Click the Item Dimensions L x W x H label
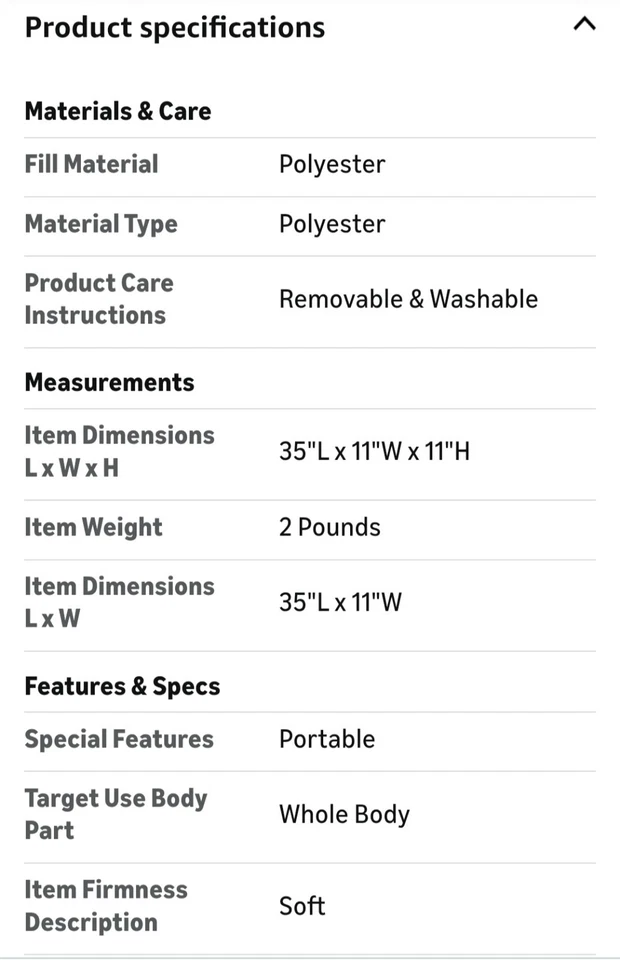This screenshot has height=960, width=620. [x=119, y=451]
